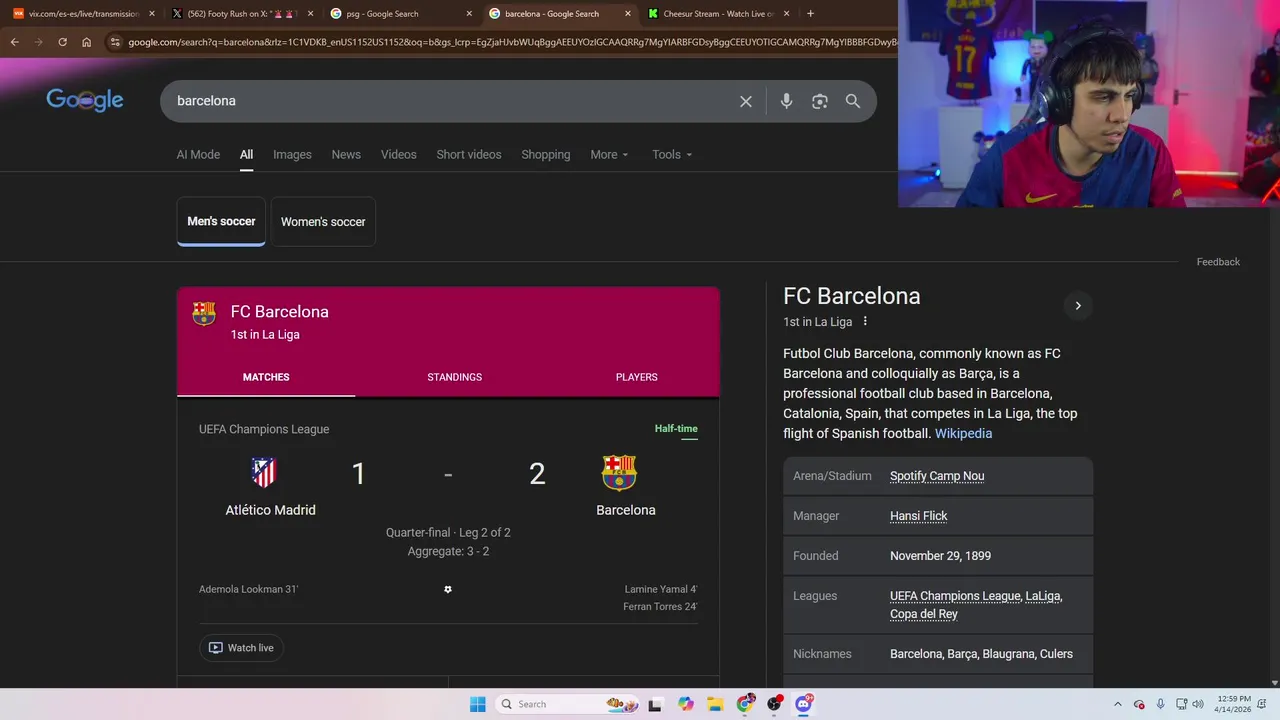Select the MATCHES tab
1280x720 pixels.
pyautogui.click(x=266, y=377)
